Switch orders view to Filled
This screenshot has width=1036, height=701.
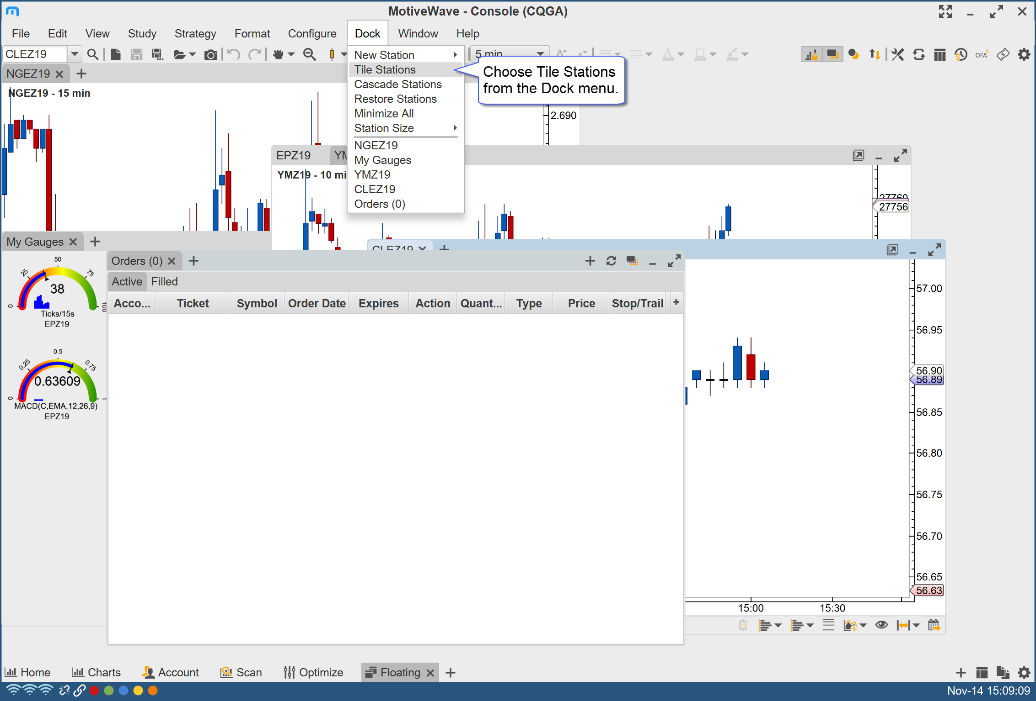(x=164, y=282)
